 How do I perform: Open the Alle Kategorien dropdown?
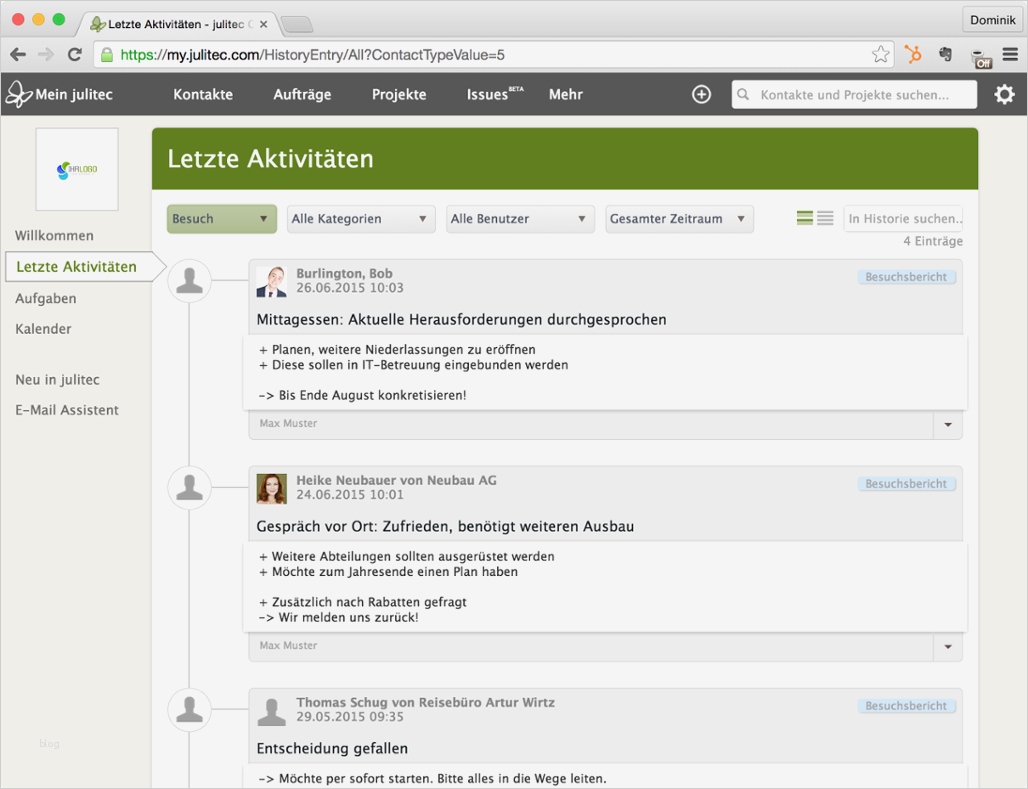[361, 219]
